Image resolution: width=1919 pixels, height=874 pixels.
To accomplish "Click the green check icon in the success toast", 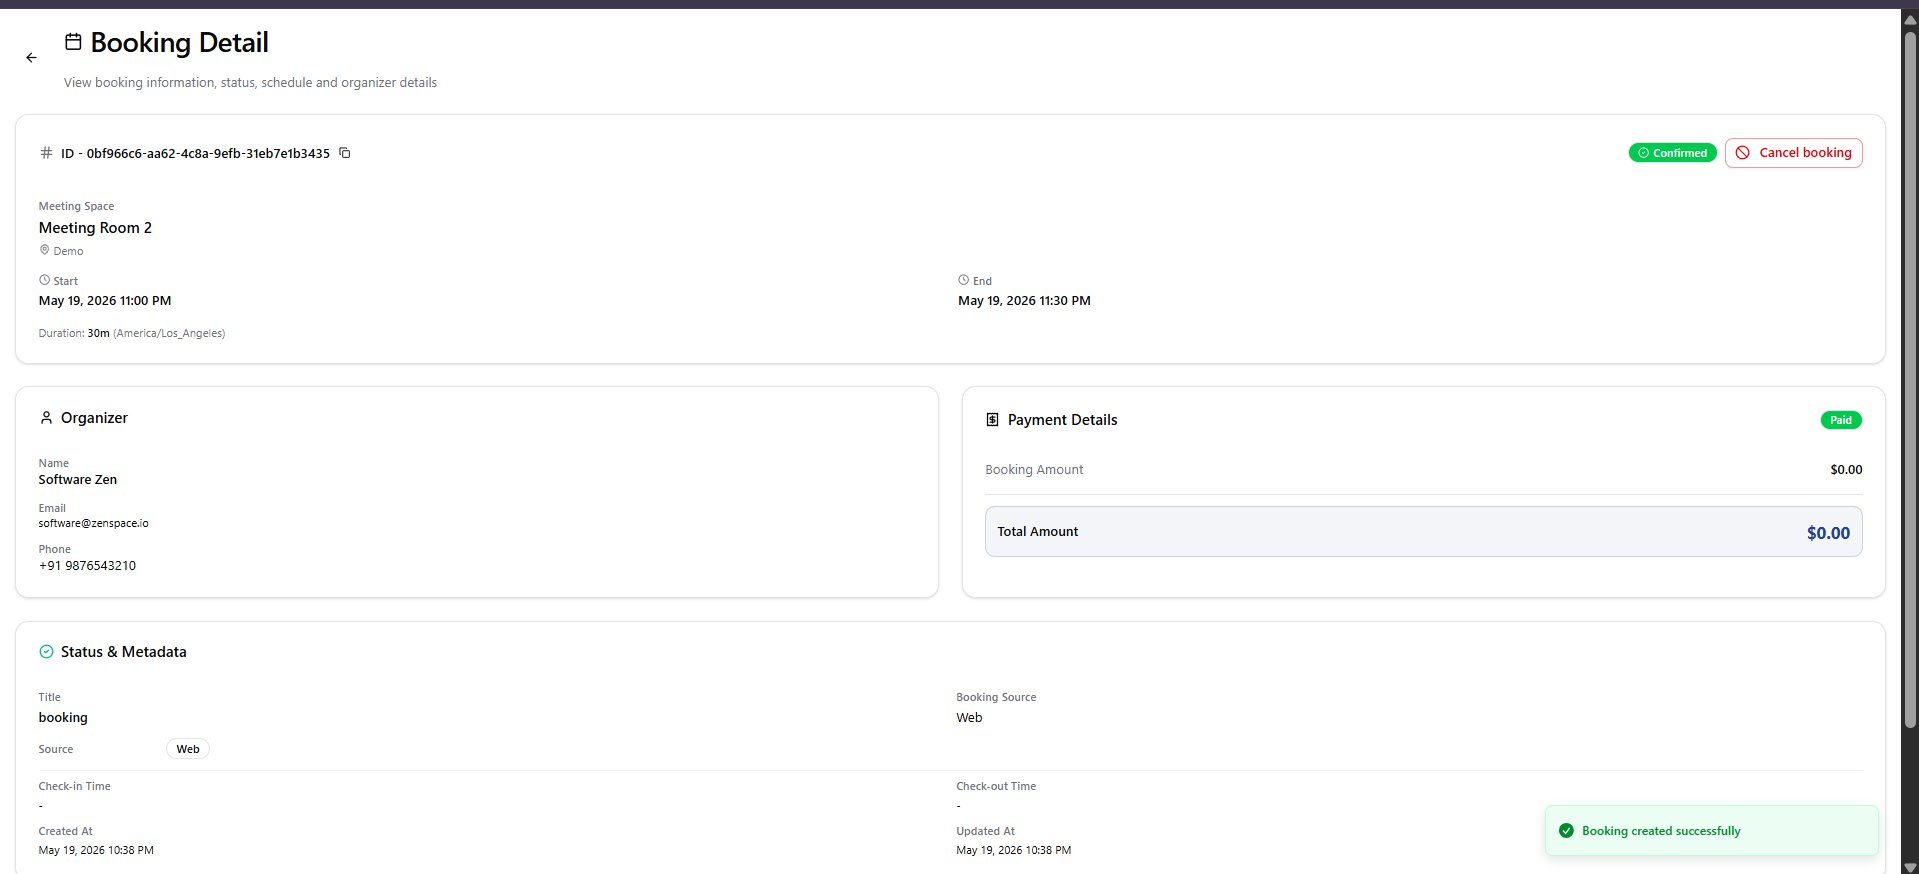I will pos(1566,831).
